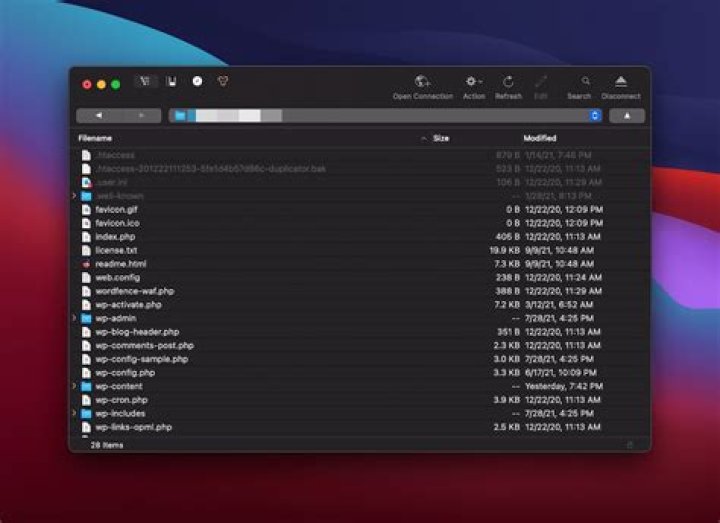Select the Browser outline view icon
720x523 pixels.
click(x=144, y=82)
